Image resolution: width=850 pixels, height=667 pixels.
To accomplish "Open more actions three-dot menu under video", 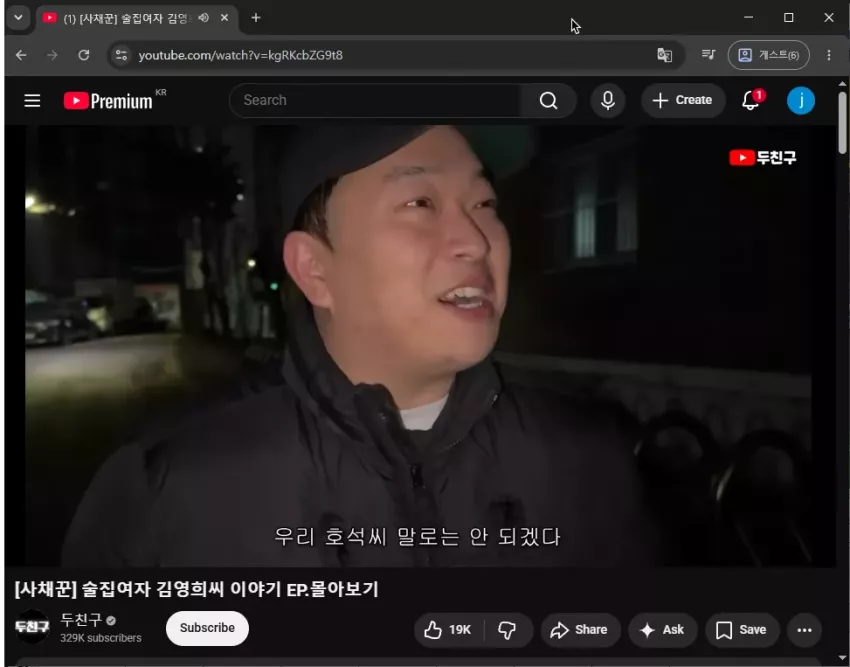I will pos(804,630).
